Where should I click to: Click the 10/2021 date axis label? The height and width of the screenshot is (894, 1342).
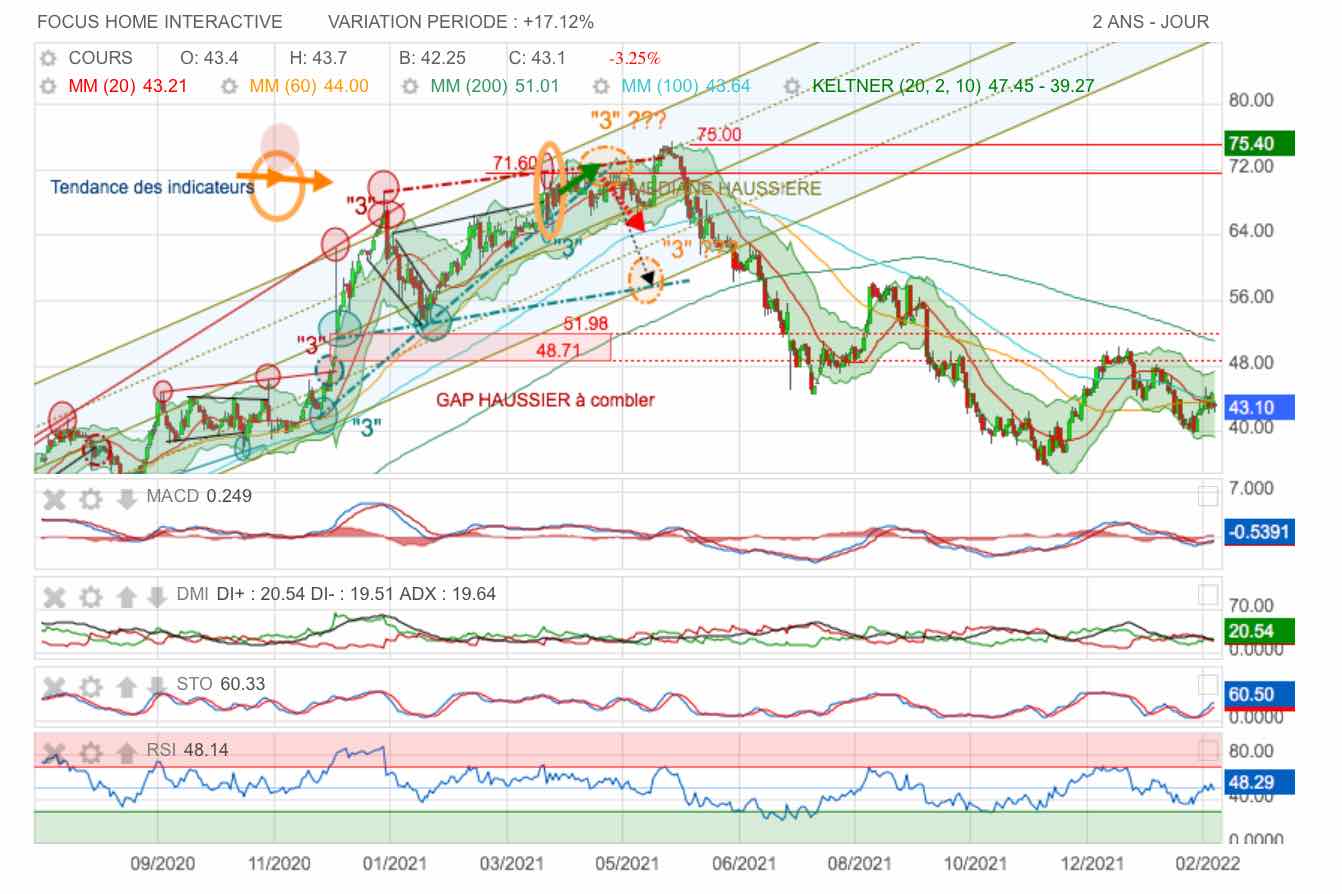pyautogui.click(x=975, y=862)
